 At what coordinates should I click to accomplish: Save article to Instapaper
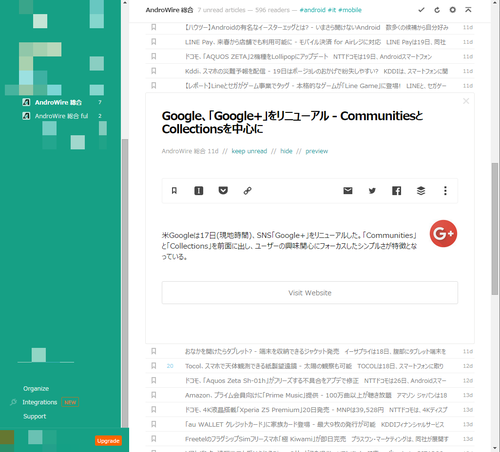pyautogui.click(x=199, y=191)
